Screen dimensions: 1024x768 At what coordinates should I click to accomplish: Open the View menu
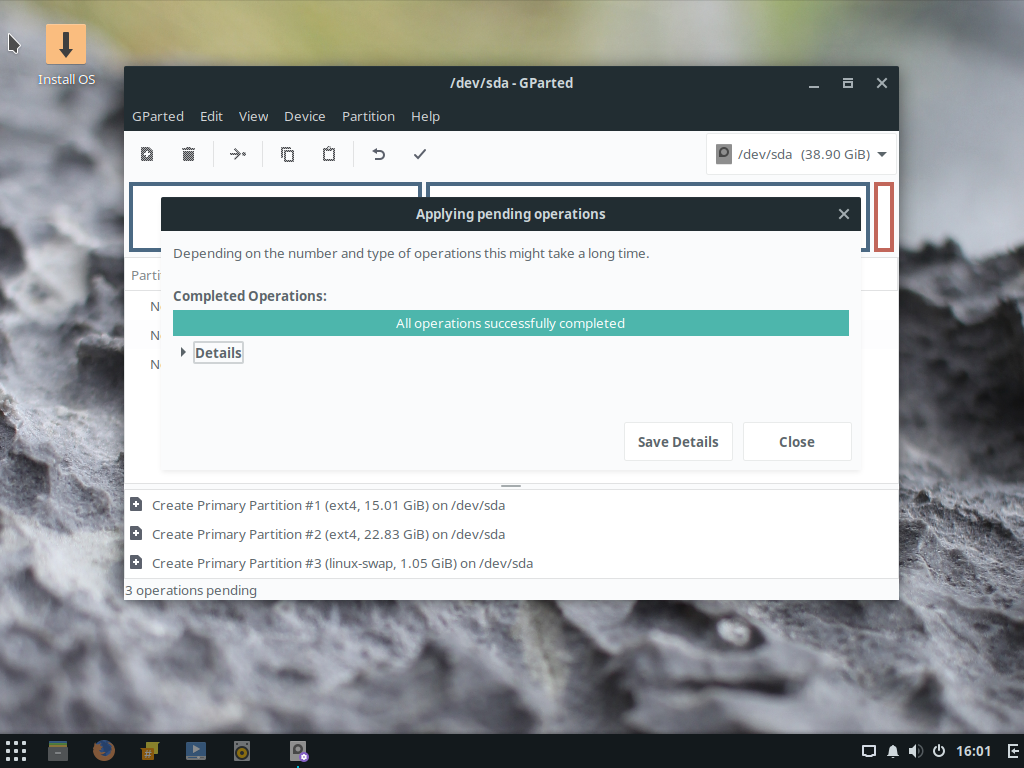tap(253, 116)
